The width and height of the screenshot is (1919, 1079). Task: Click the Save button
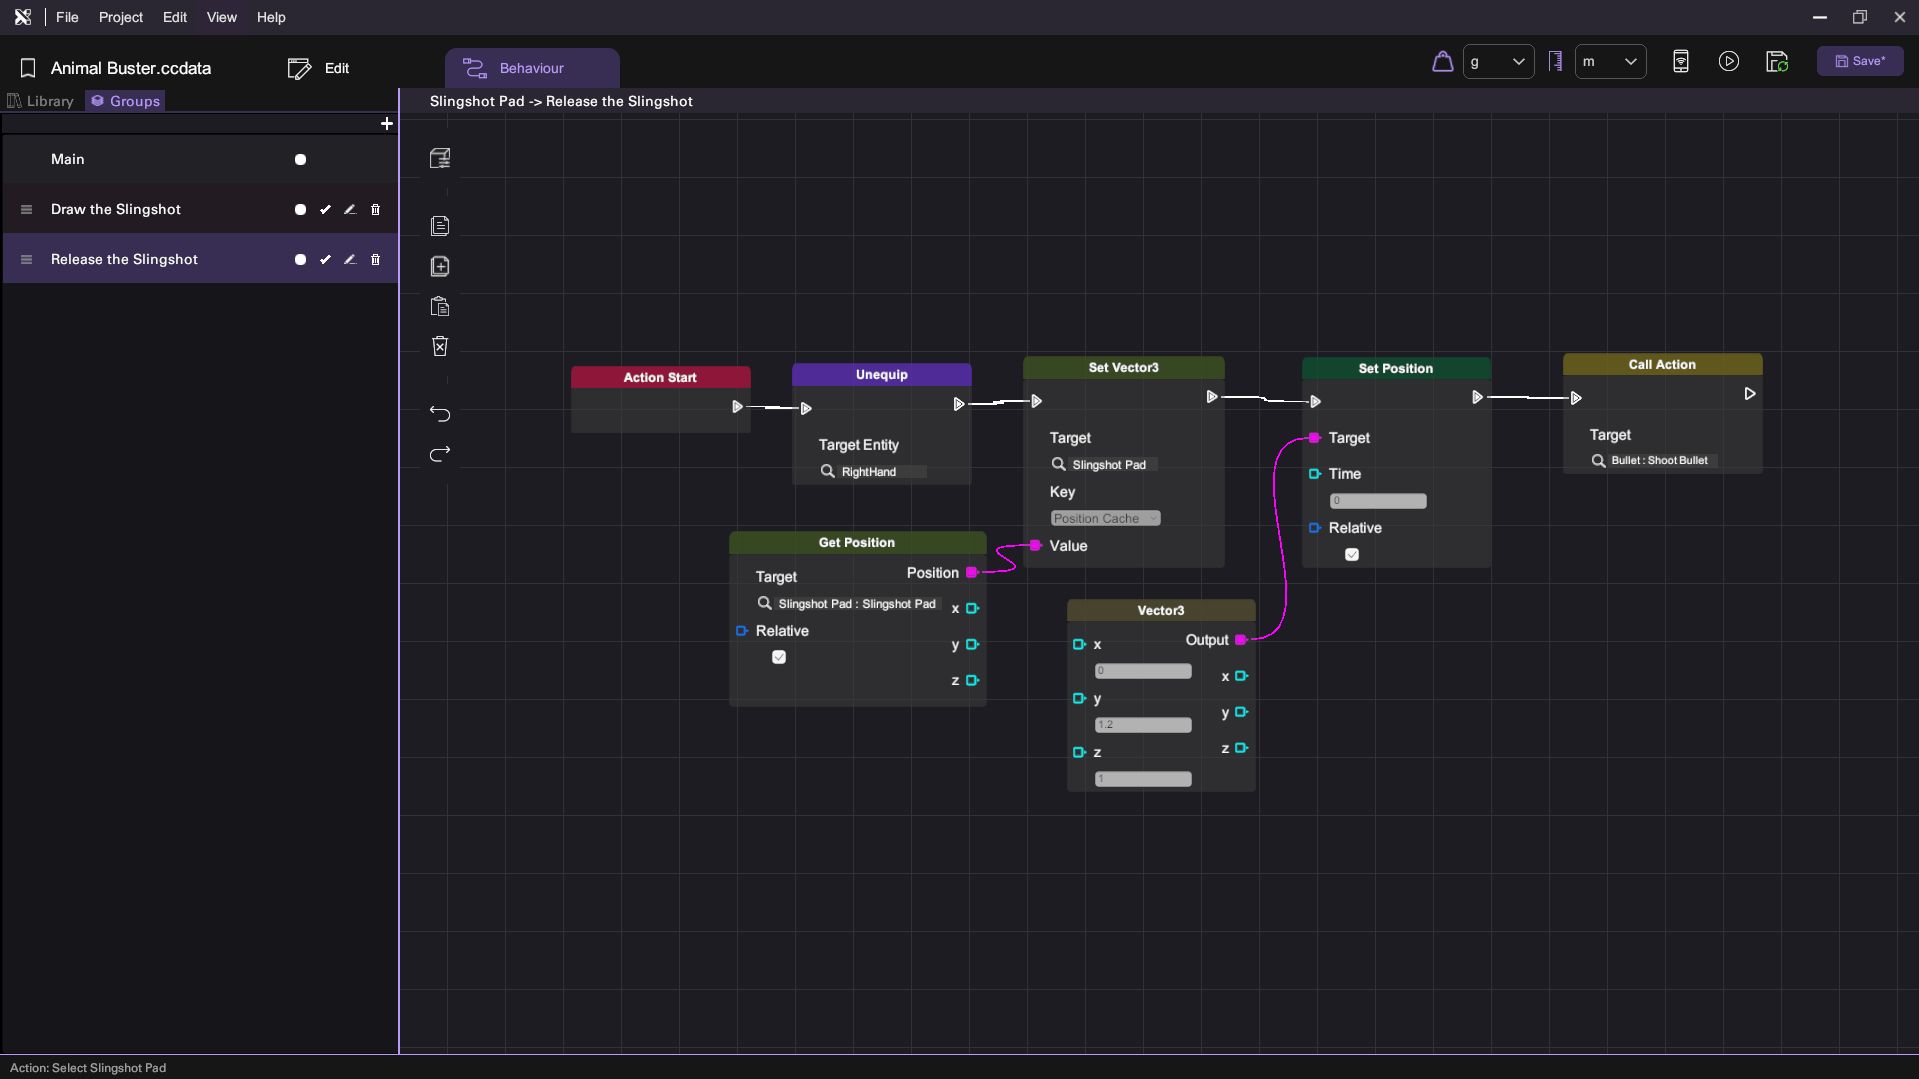[1859, 61]
